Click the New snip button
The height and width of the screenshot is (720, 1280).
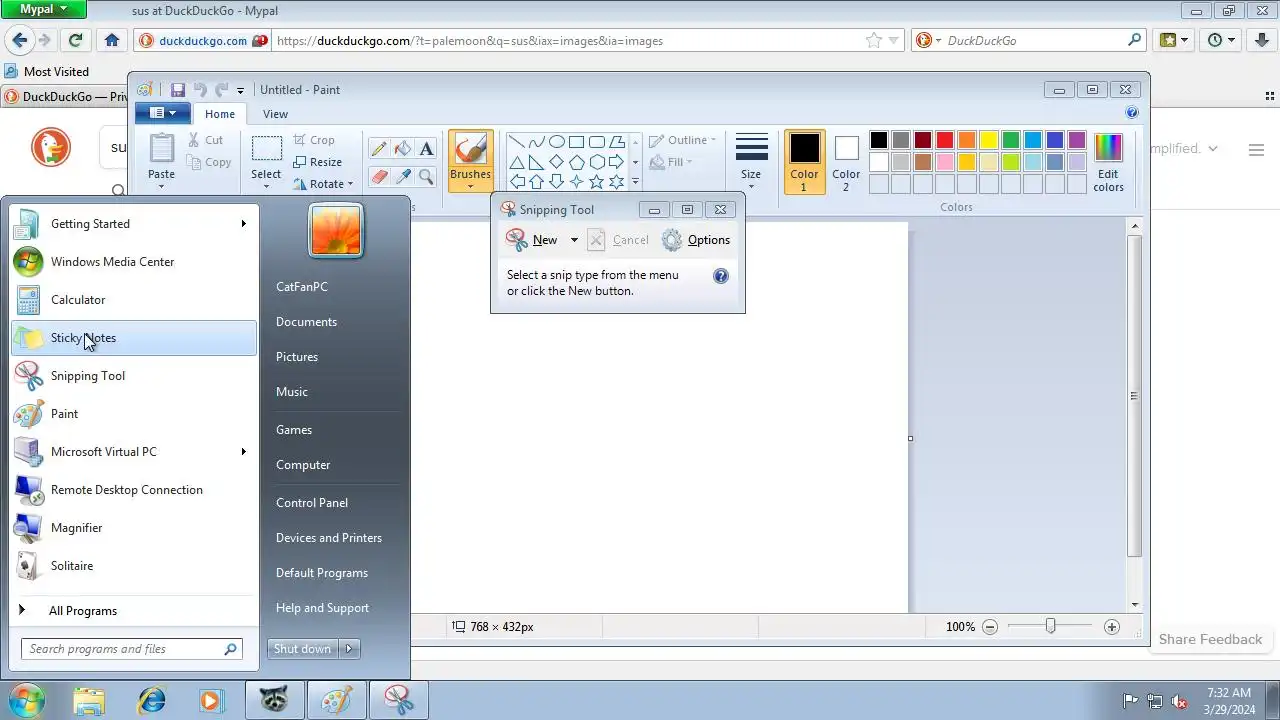533,240
